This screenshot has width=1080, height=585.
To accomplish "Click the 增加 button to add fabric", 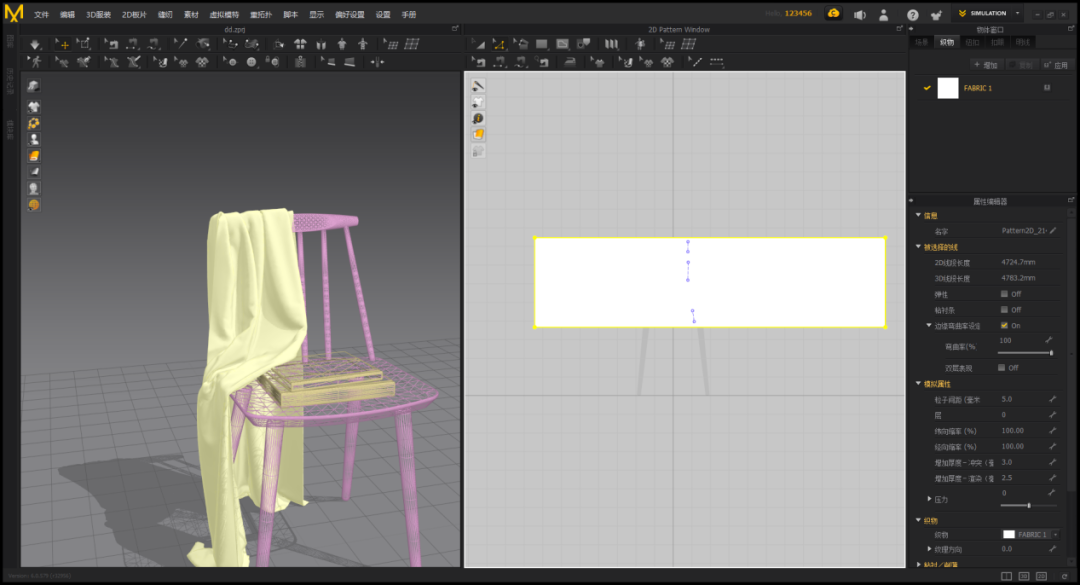I will [985, 65].
